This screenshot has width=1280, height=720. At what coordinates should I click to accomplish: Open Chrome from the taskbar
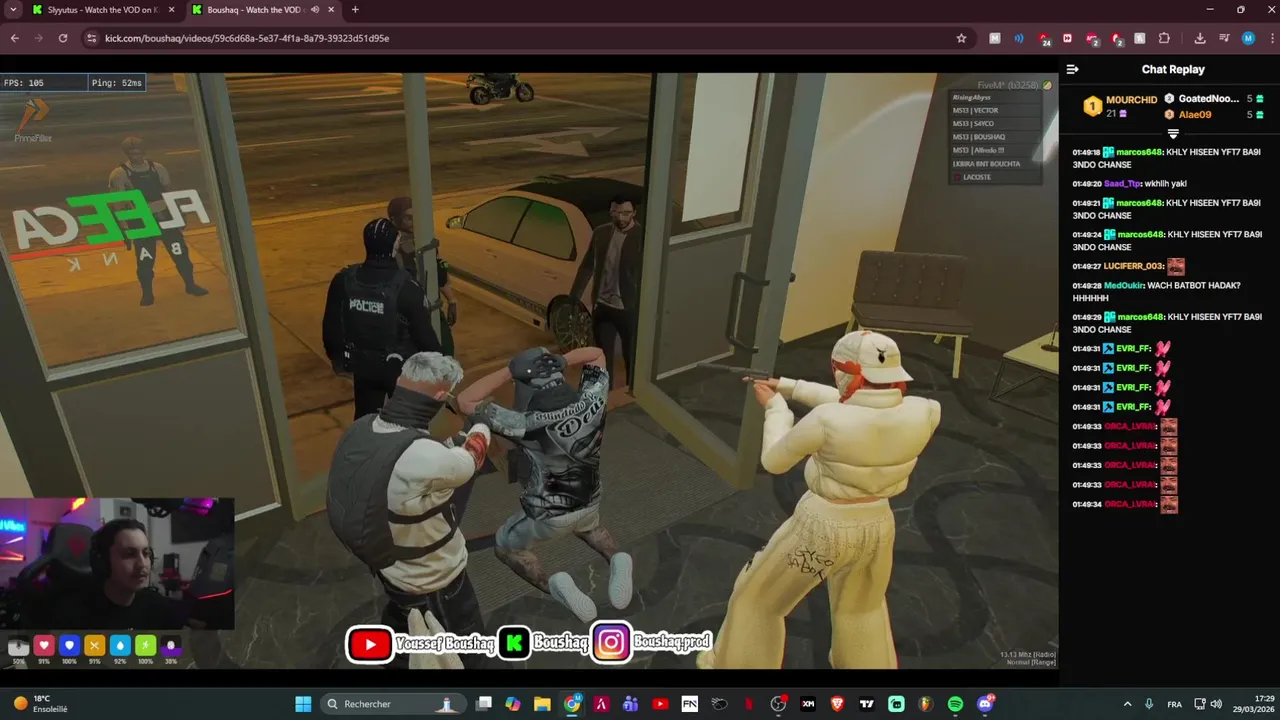[572, 704]
